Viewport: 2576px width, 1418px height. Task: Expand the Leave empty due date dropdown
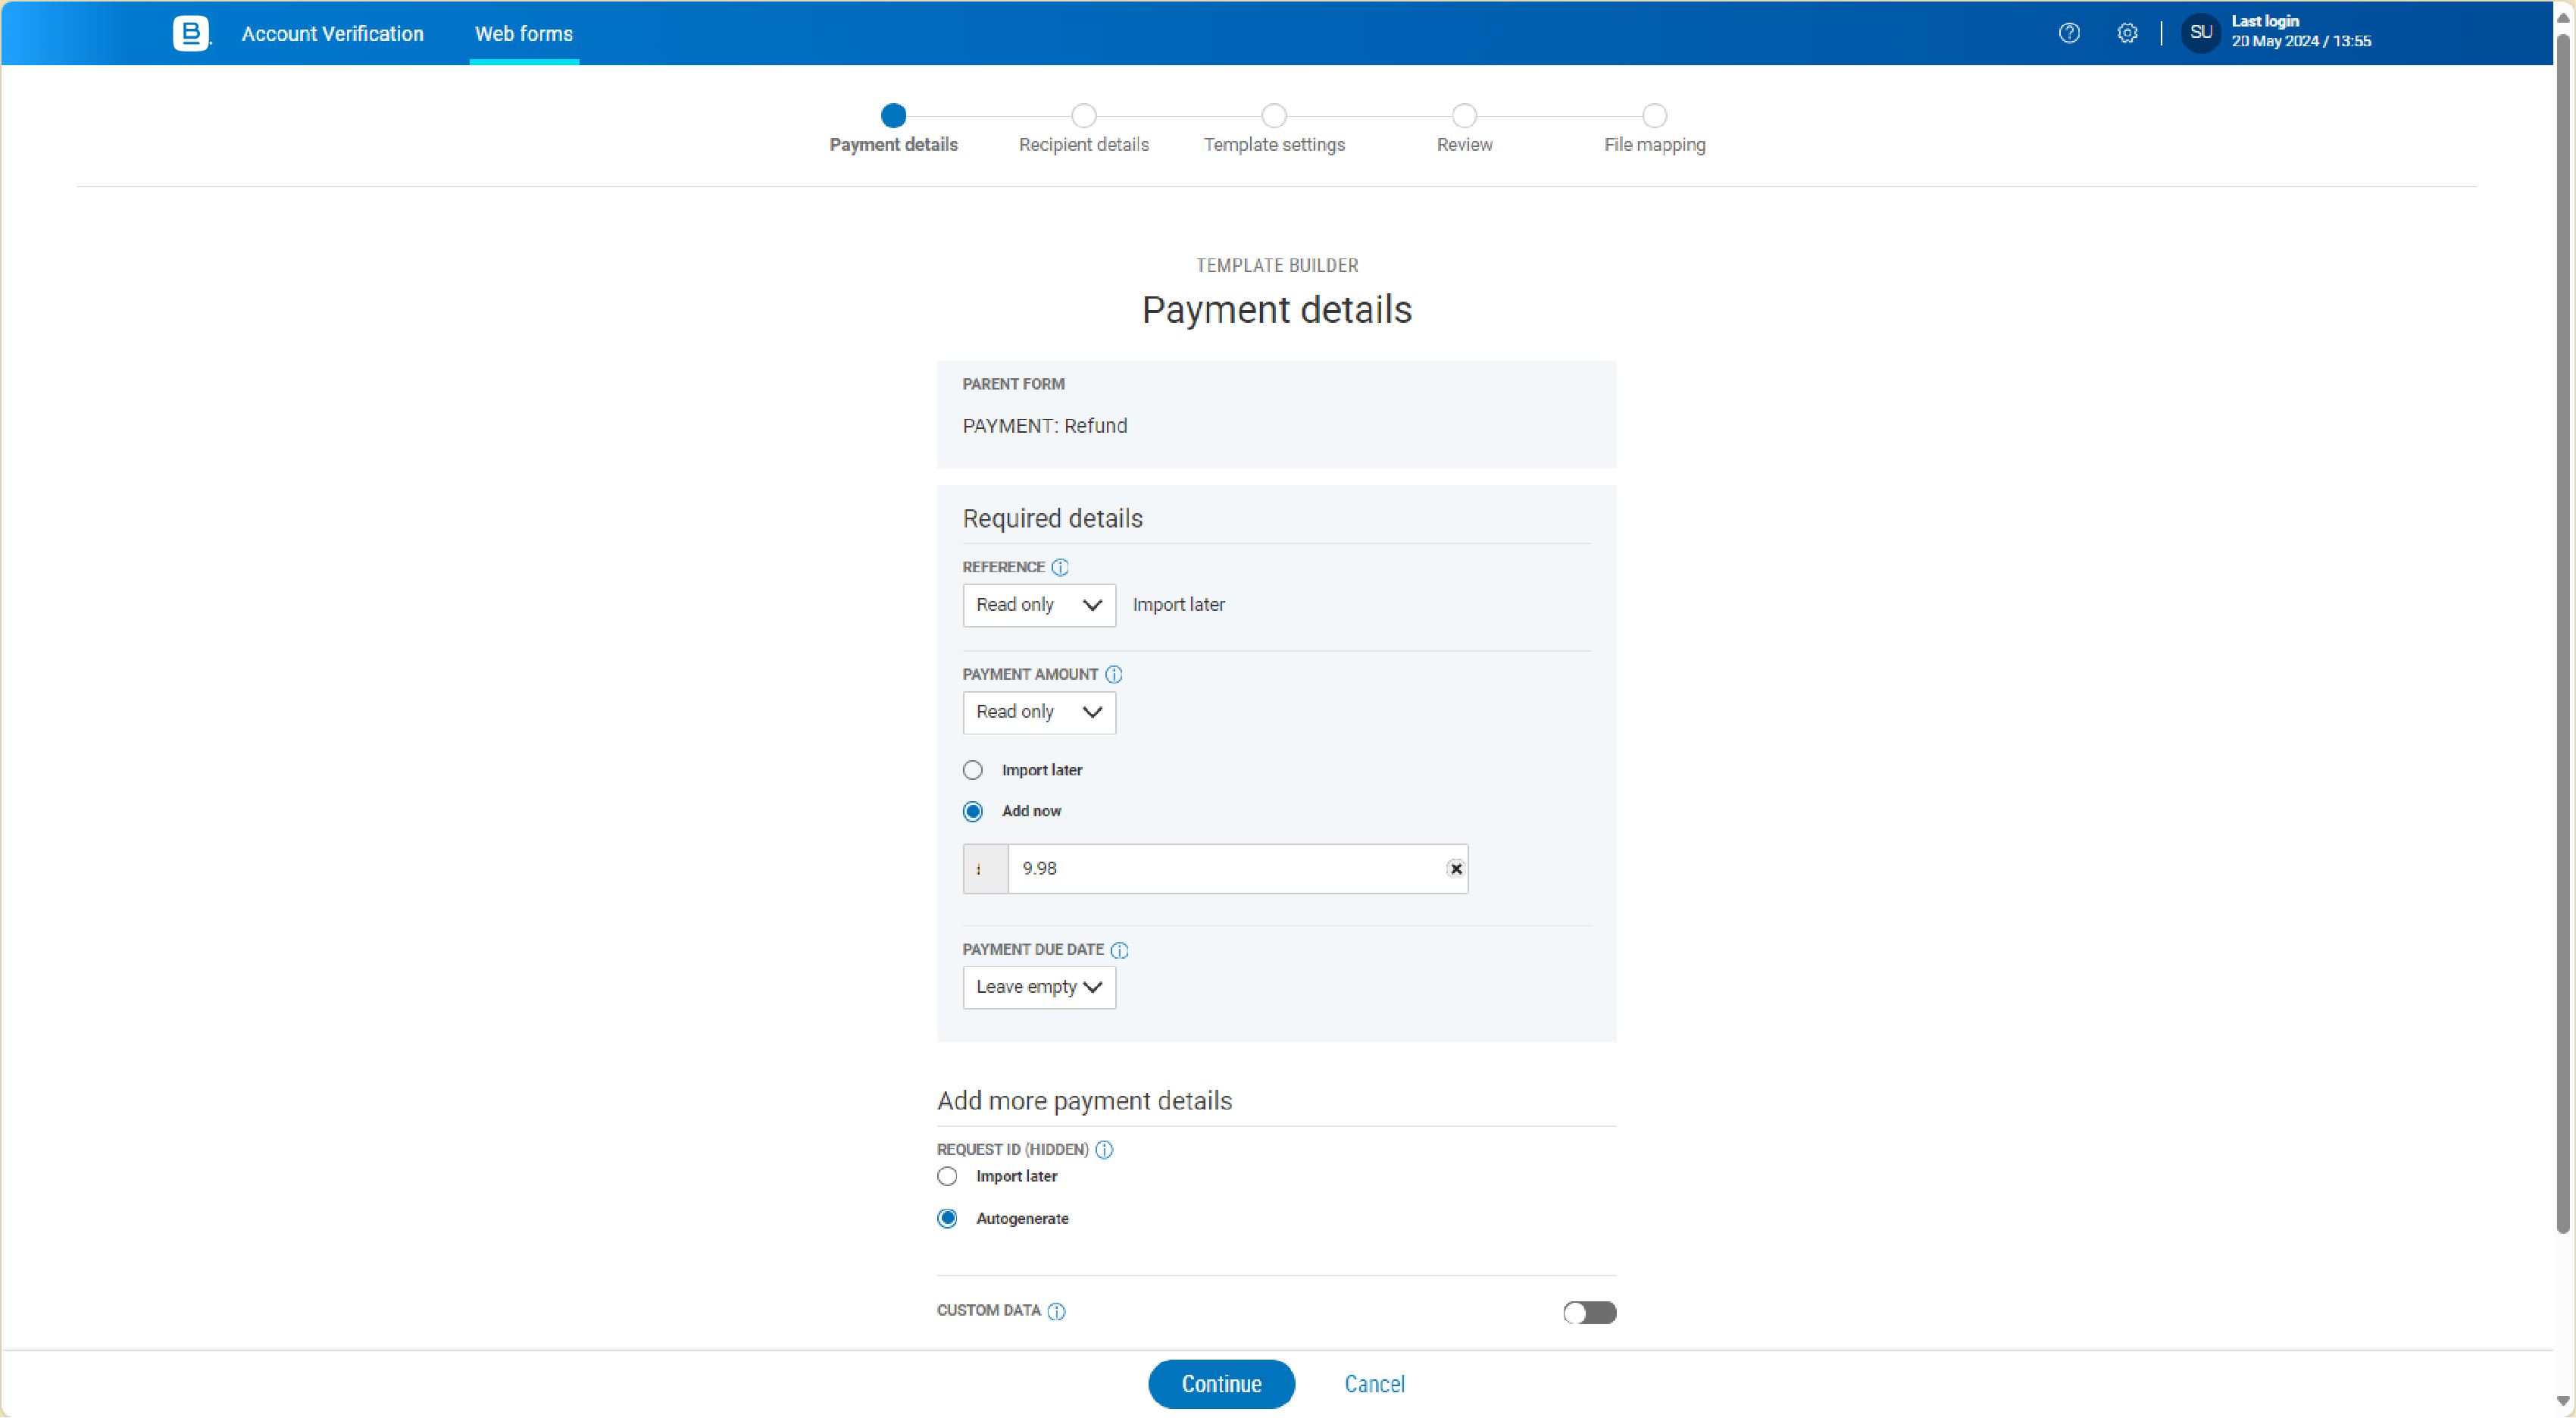1038,987
